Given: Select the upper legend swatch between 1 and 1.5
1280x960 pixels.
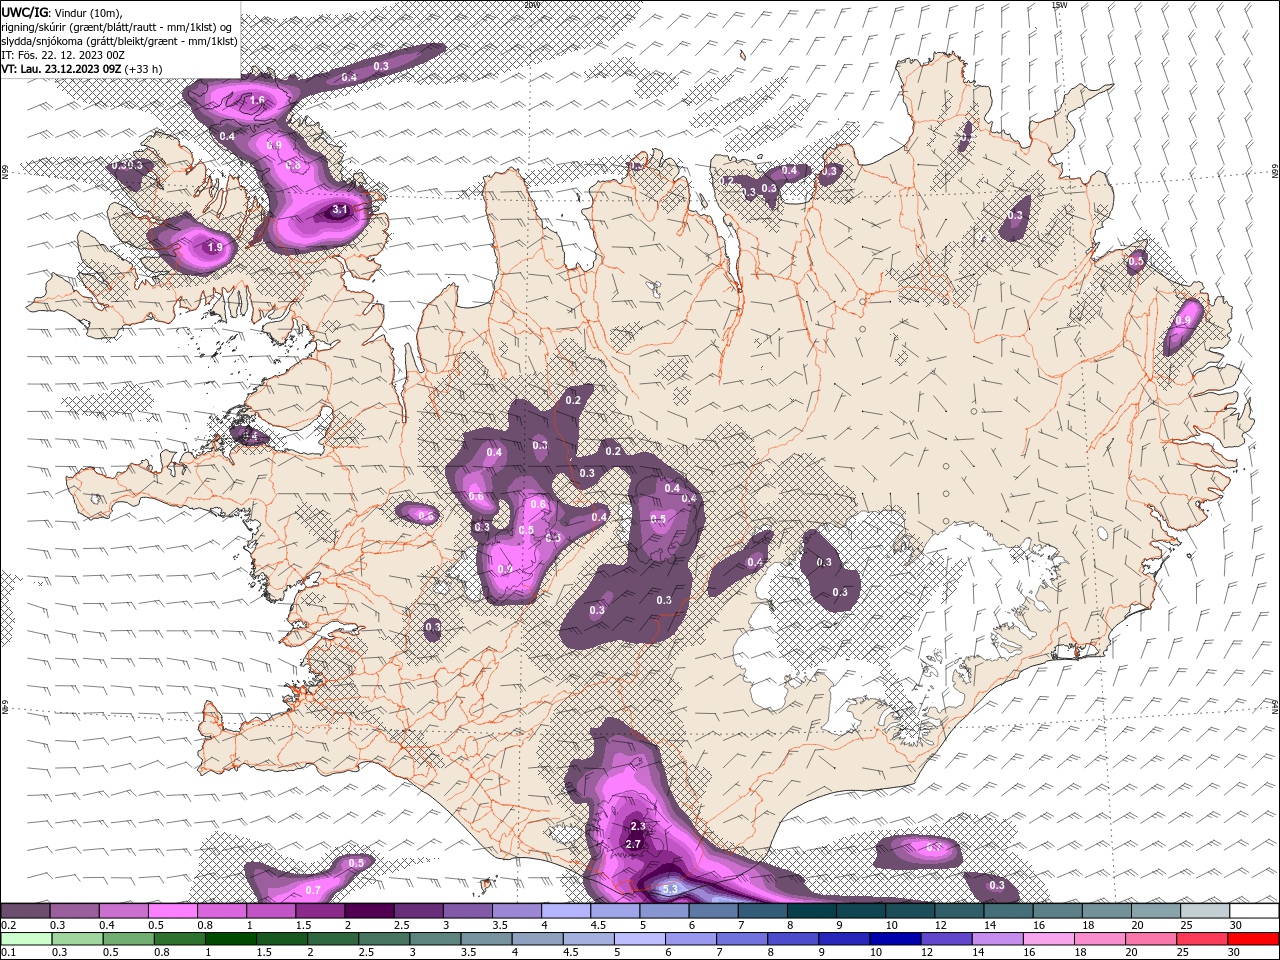Looking at the screenshot, I should 271,911.
